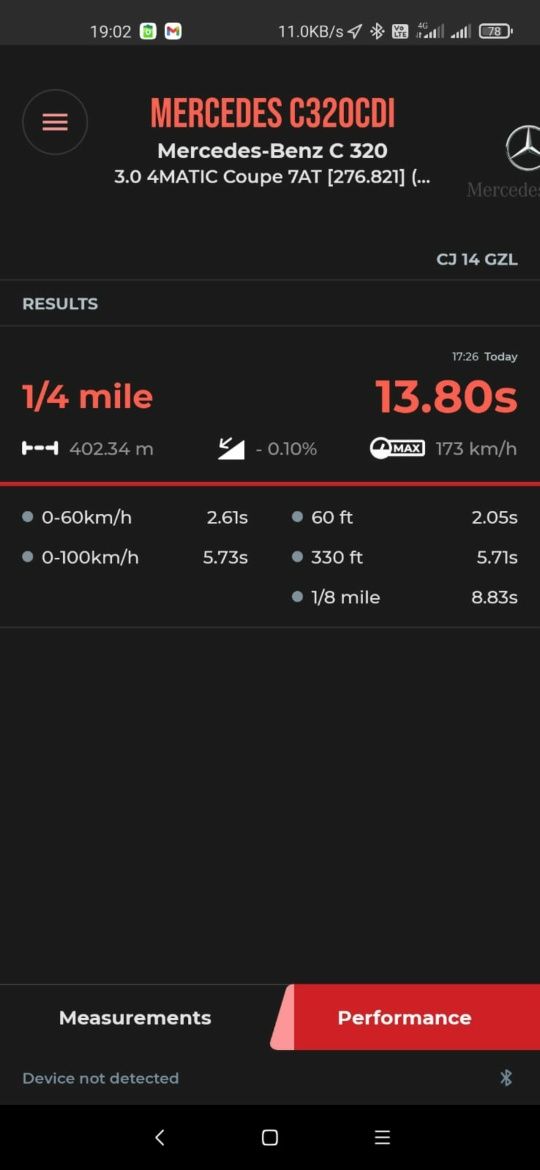Tap the MAX speed gauge icon

398,448
